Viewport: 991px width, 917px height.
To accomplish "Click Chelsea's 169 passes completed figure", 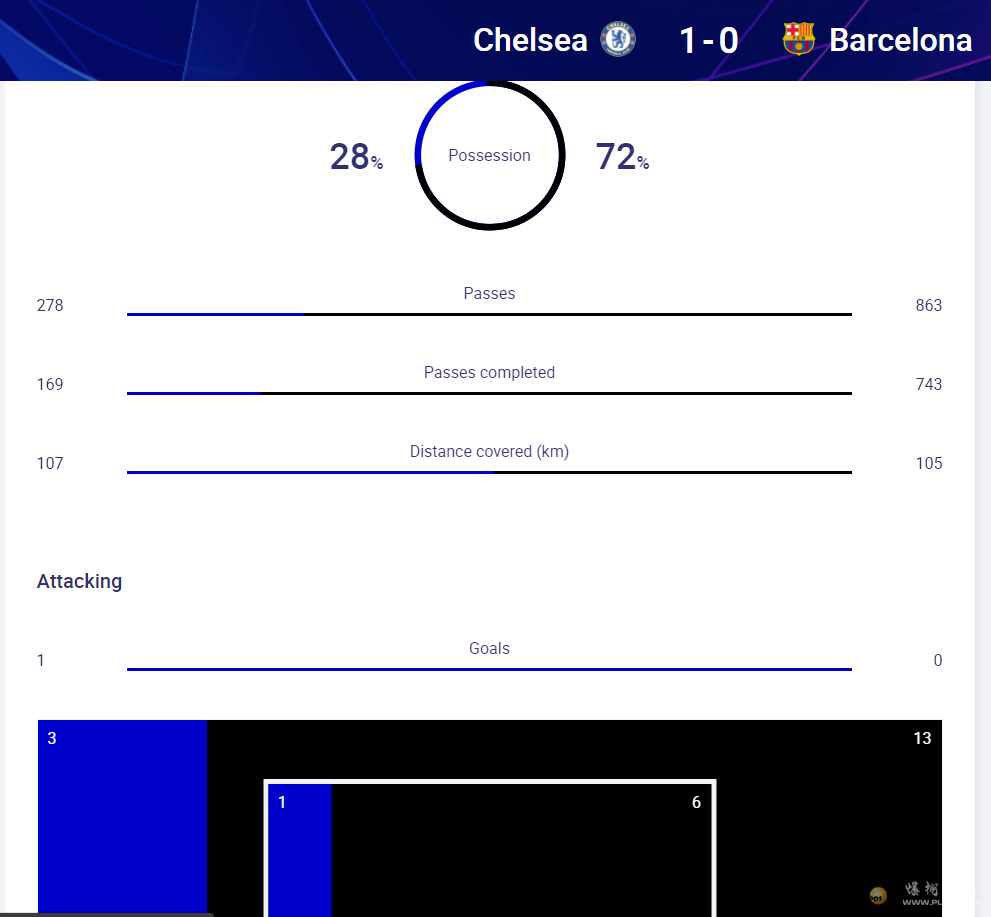I will tap(50, 384).
